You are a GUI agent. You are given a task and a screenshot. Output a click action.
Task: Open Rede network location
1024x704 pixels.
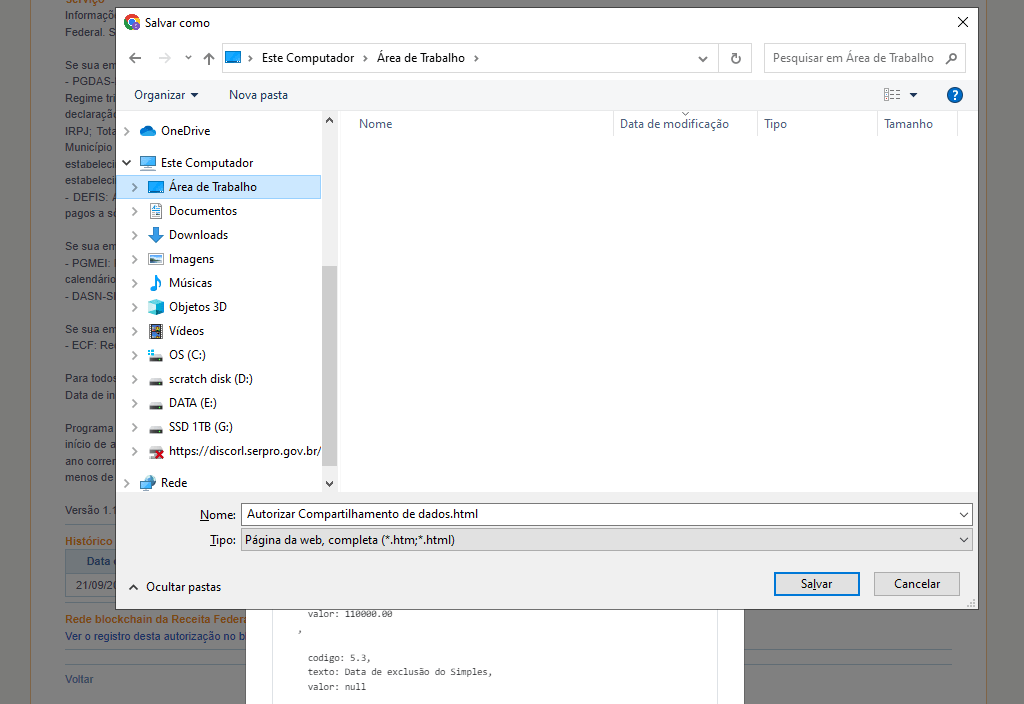pos(174,483)
